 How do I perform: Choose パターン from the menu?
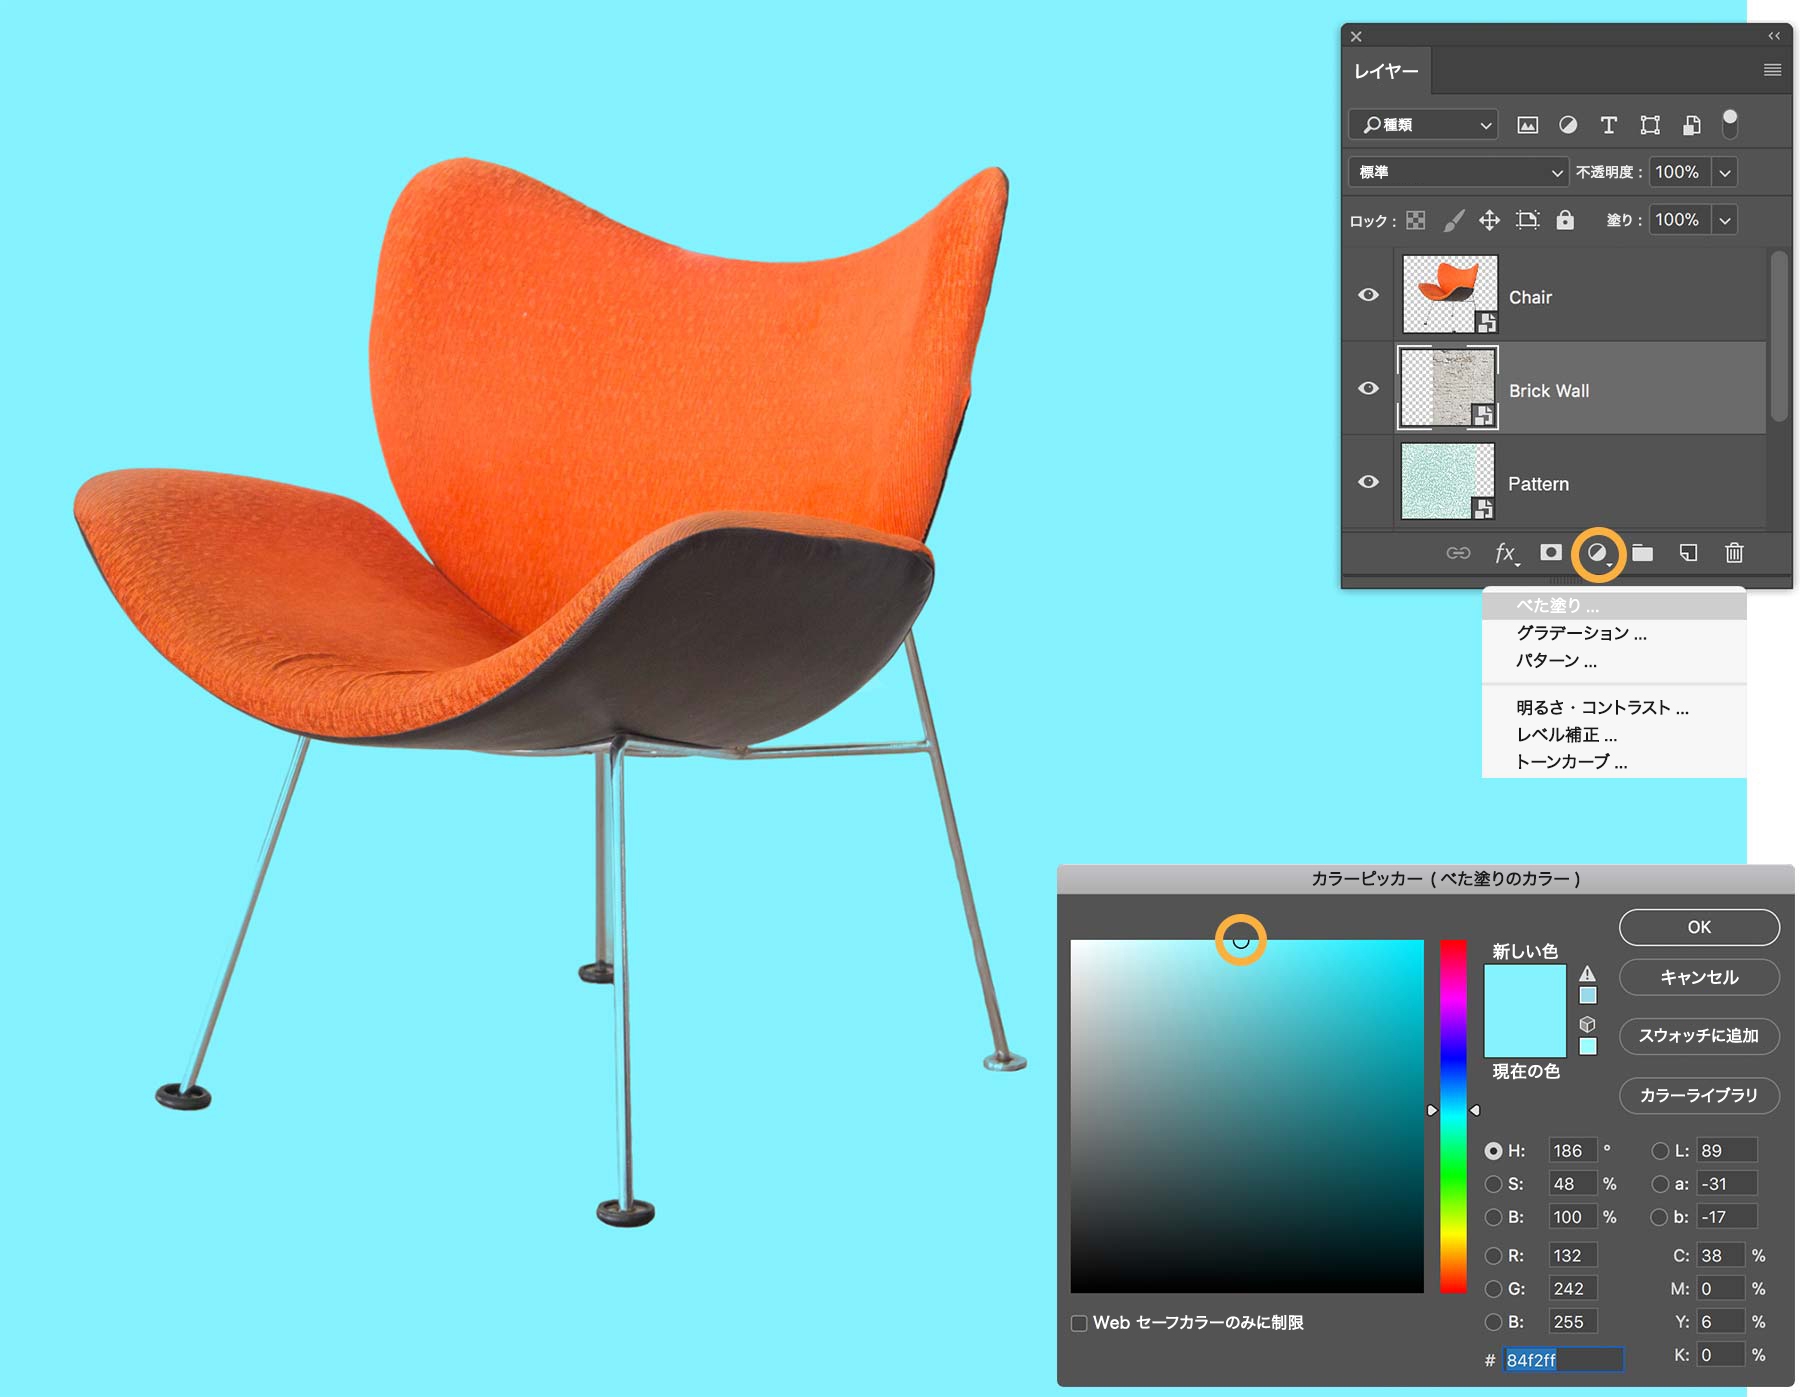(x=1614, y=660)
